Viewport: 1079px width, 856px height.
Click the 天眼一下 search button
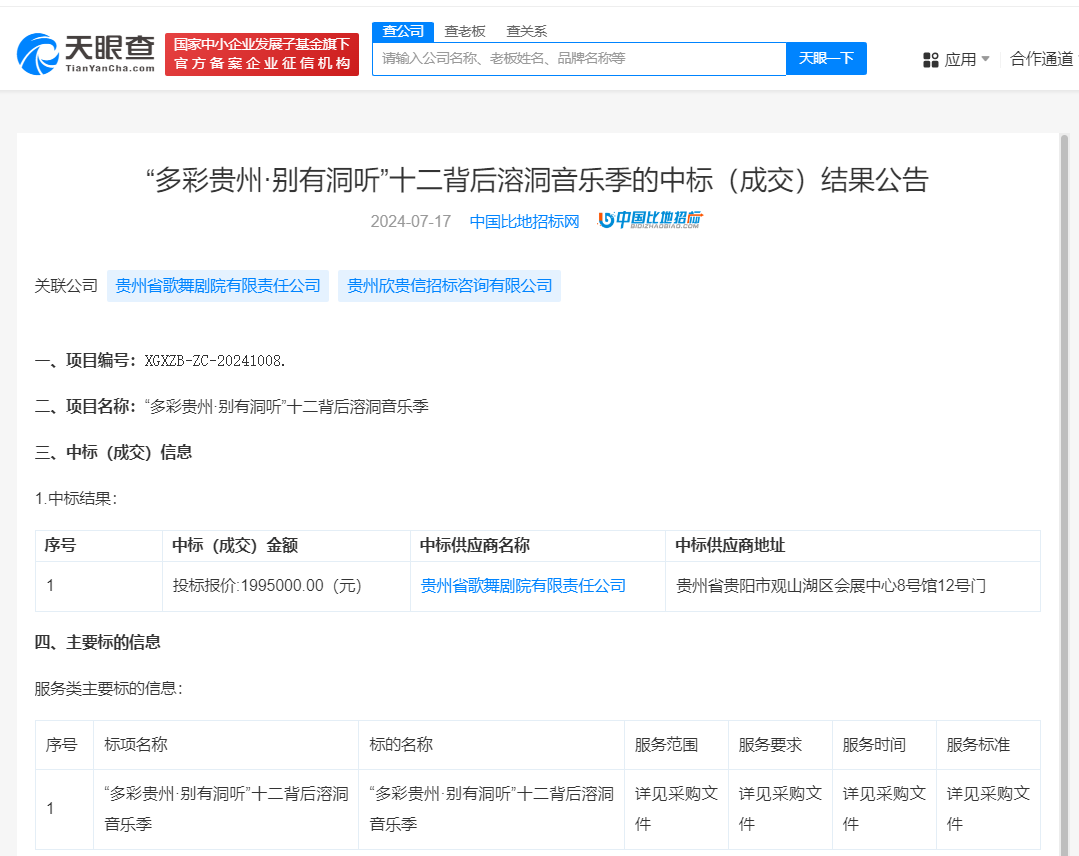pos(826,58)
